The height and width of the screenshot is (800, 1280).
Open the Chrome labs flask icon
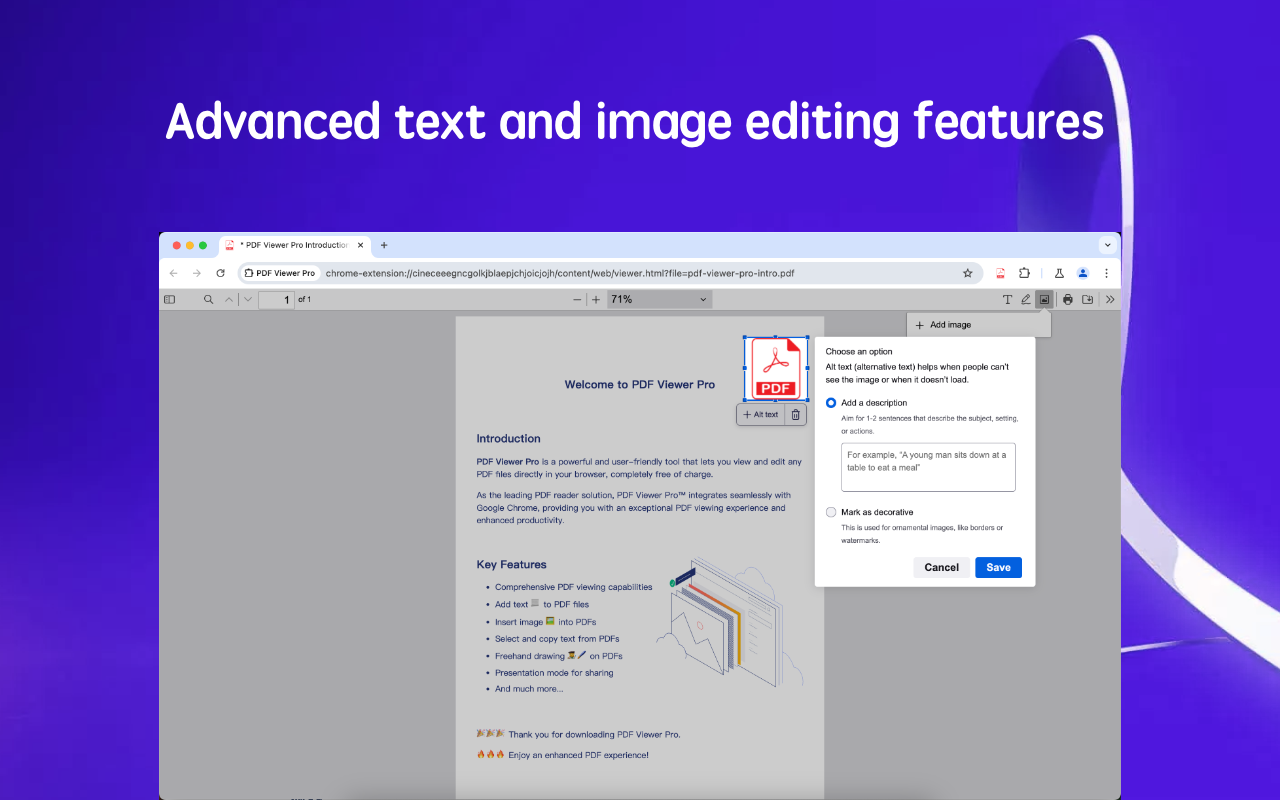click(x=1059, y=273)
